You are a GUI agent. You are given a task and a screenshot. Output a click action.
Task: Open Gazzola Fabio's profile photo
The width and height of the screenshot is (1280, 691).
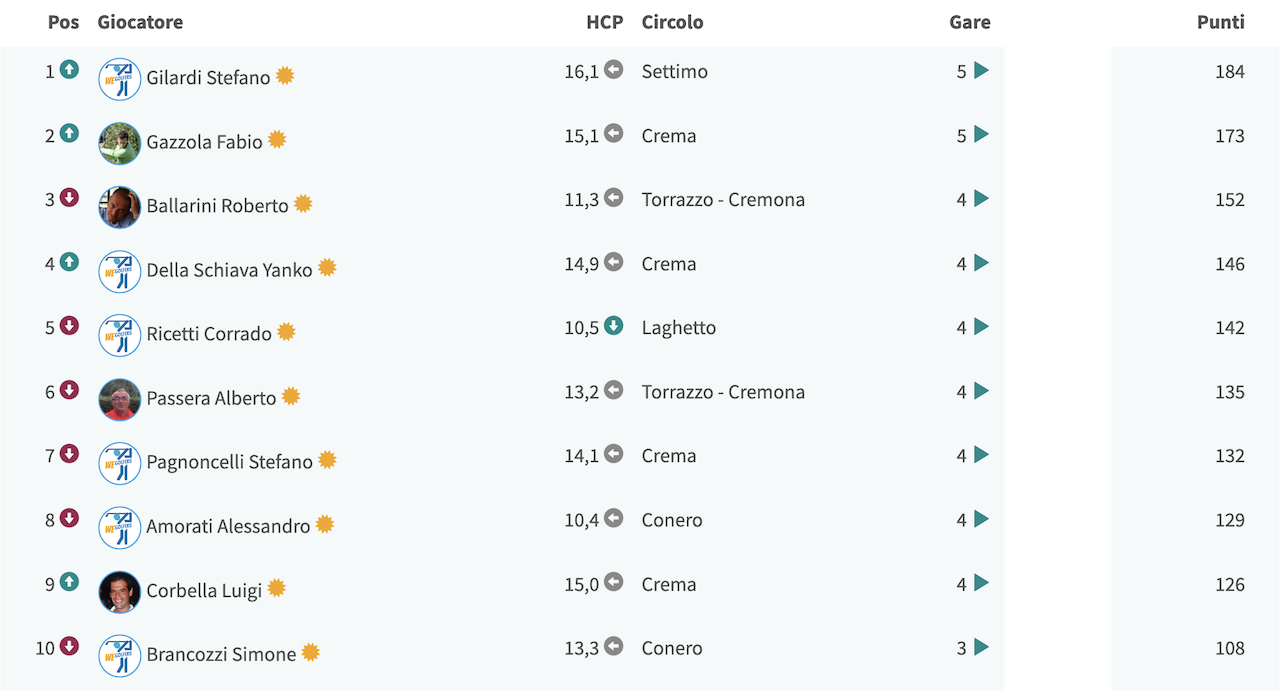pos(120,143)
